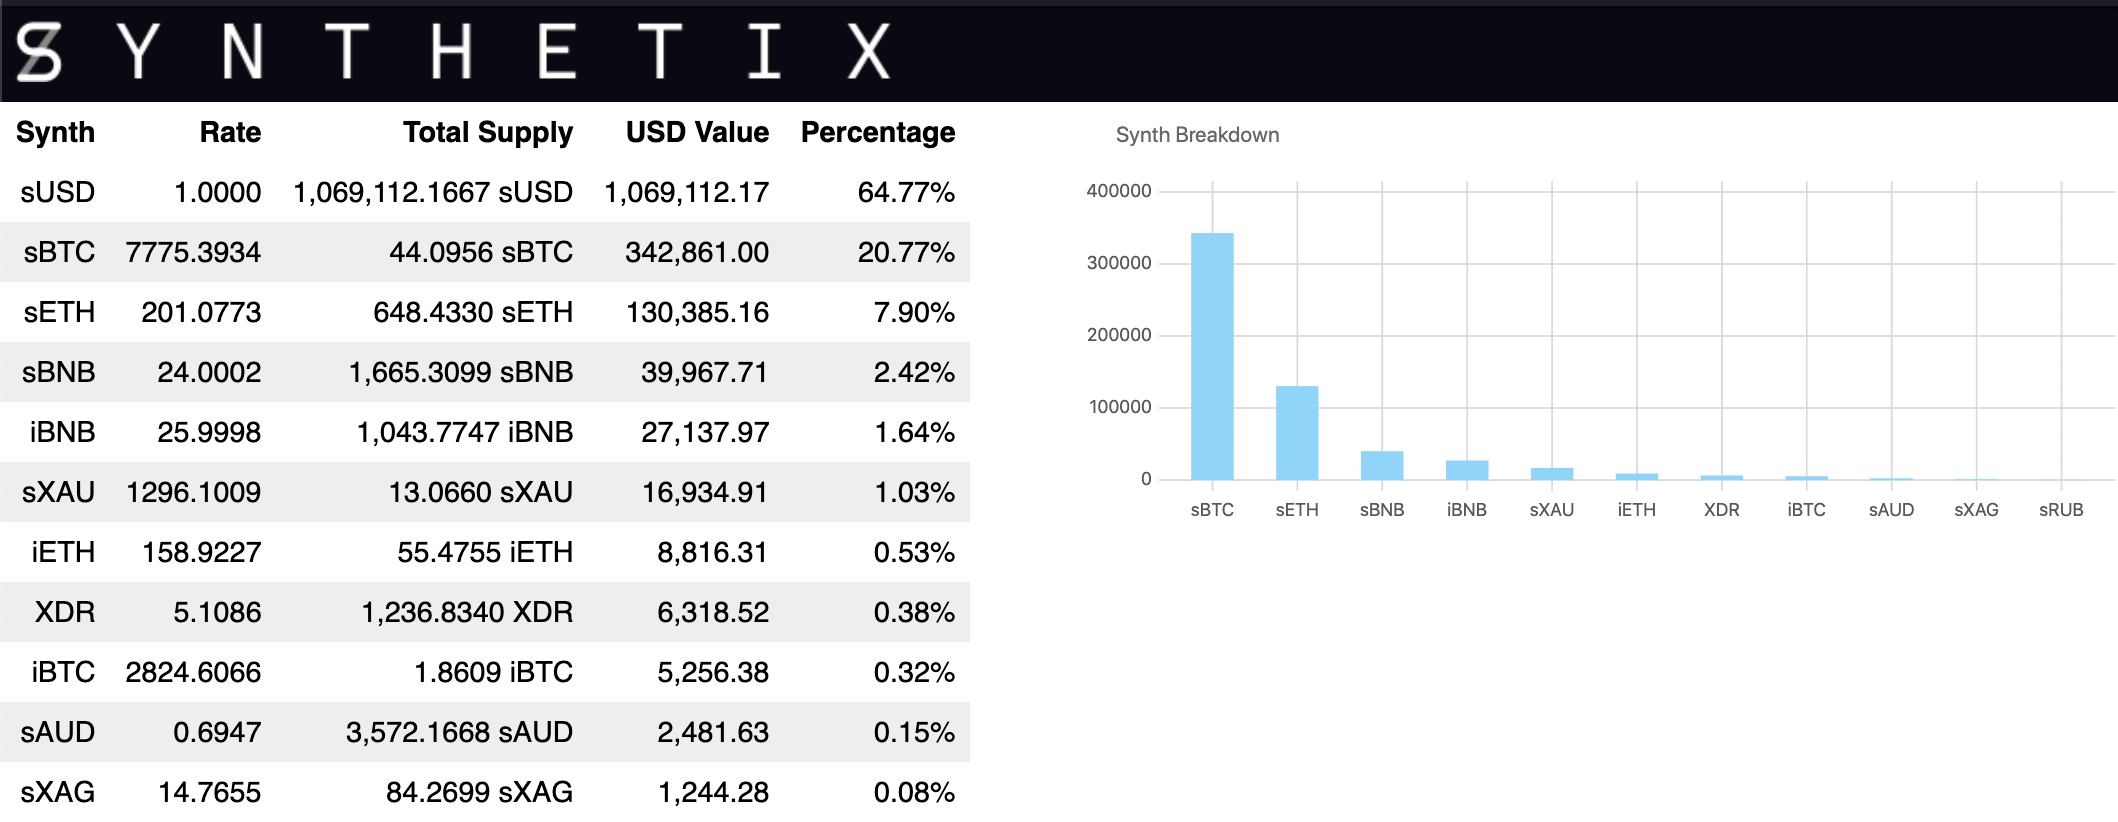Click total supply 1,069,112.1667 sUSD
This screenshot has width=2118, height=822.
pyautogui.click(x=433, y=192)
